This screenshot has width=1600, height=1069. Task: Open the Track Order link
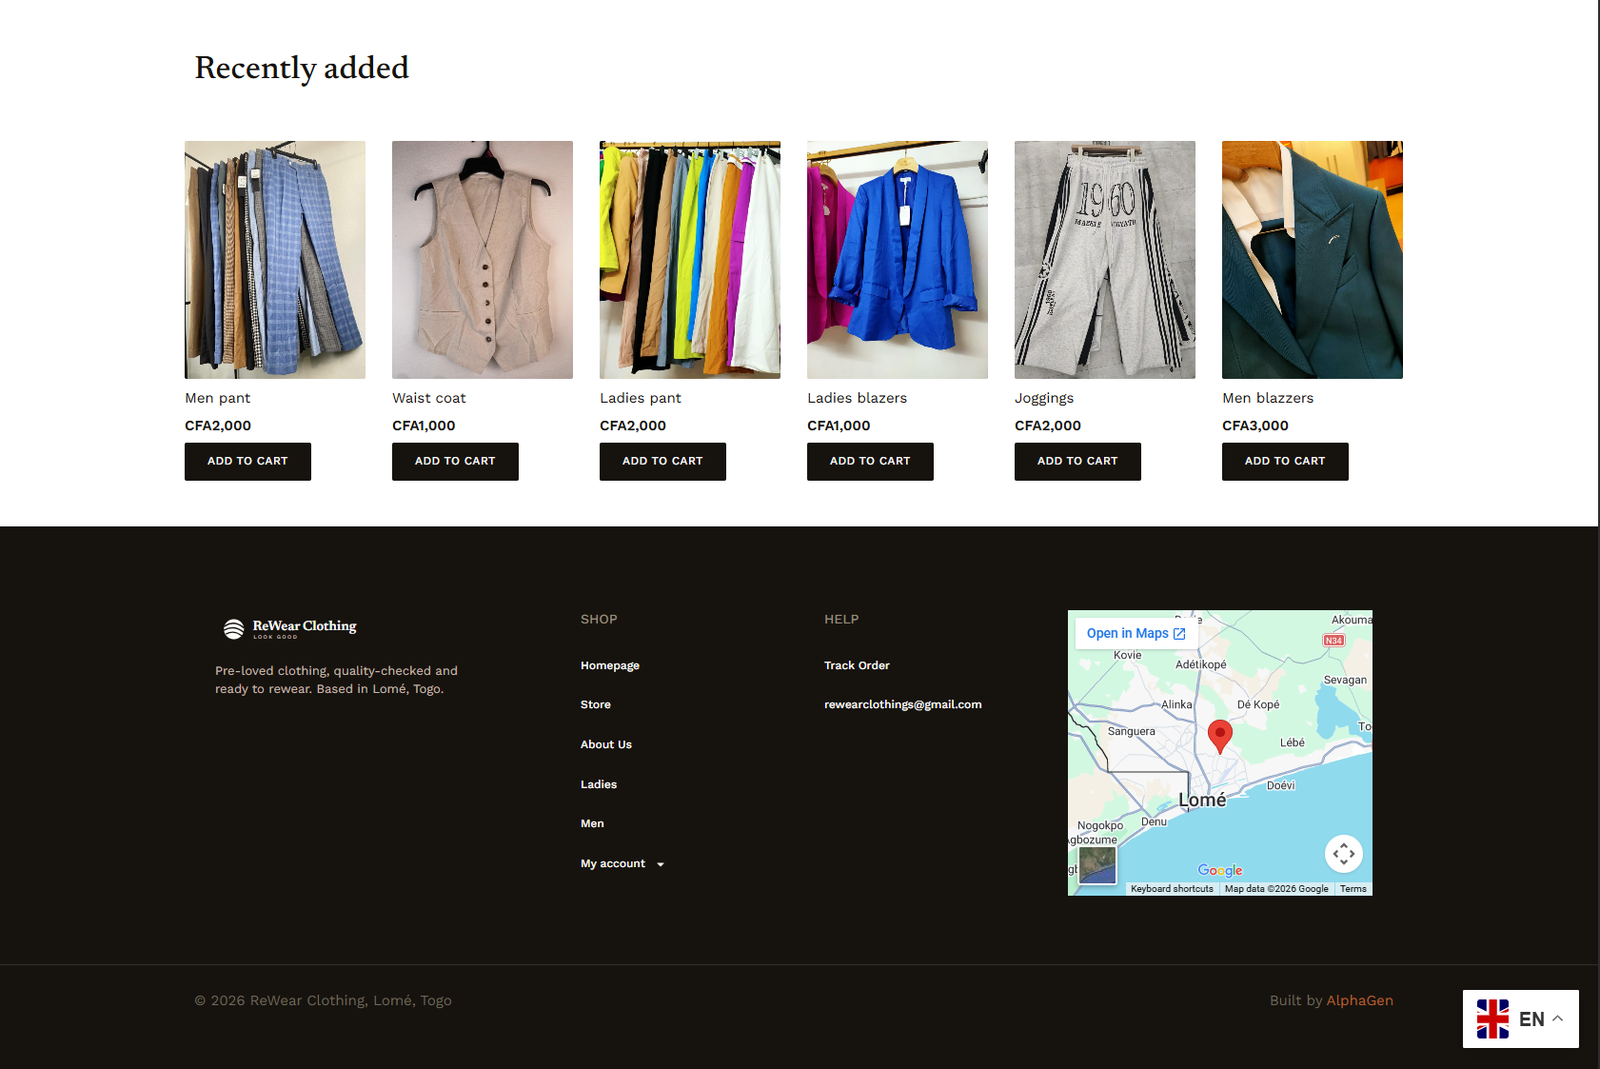(857, 666)
